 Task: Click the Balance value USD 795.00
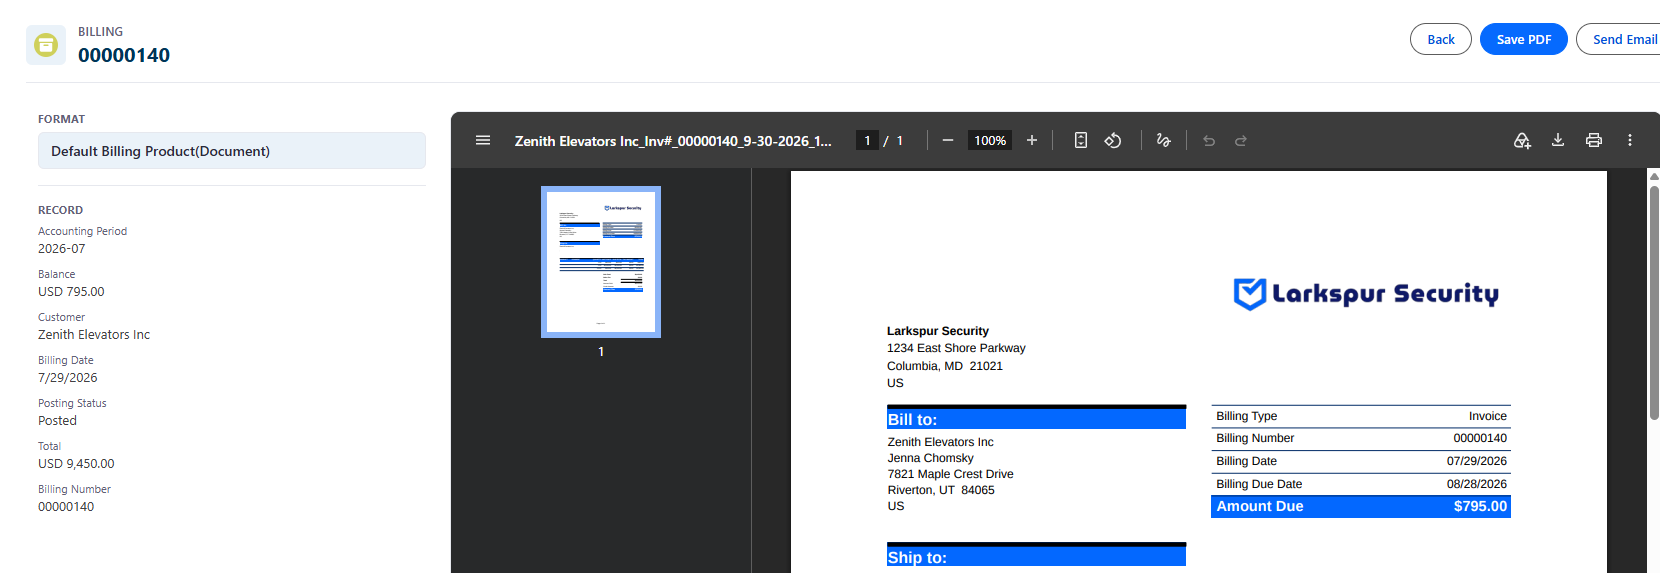(71, 292)
